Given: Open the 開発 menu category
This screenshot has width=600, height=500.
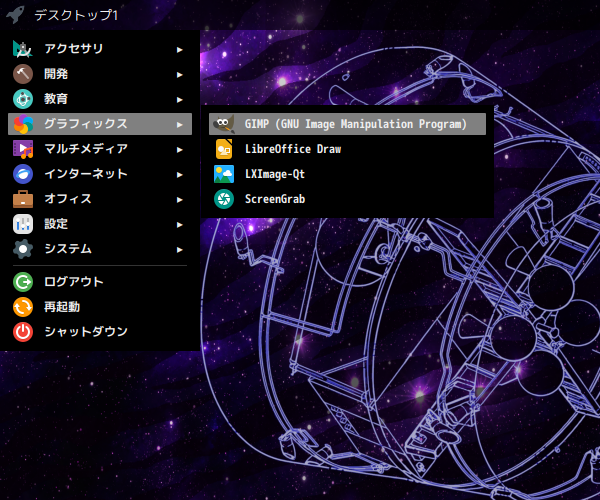Looking at the screenshot, I should point(100,74).
